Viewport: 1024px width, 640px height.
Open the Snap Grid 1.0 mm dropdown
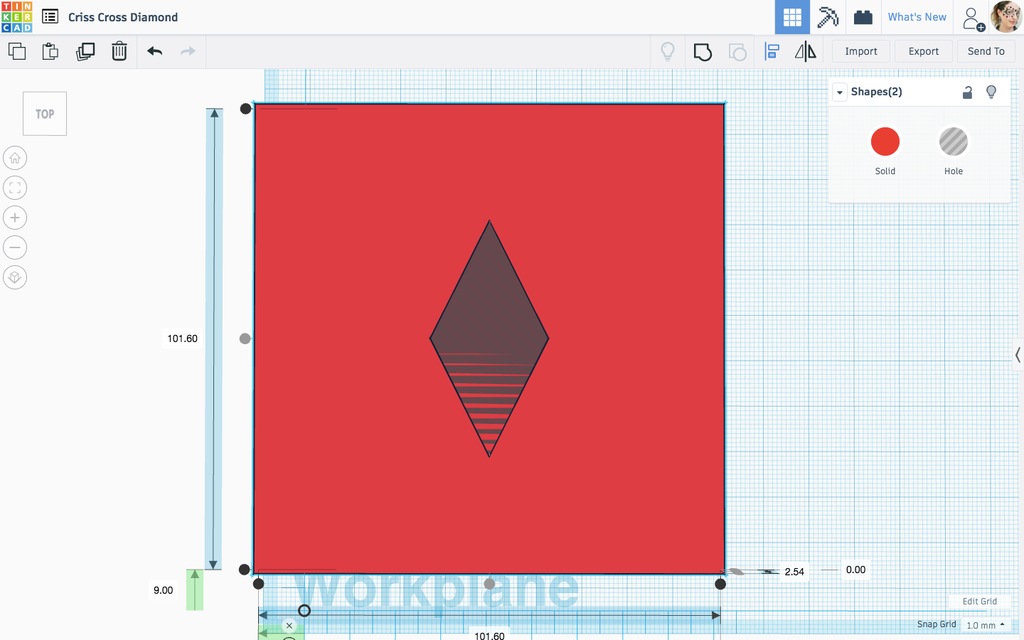point(985,625)
